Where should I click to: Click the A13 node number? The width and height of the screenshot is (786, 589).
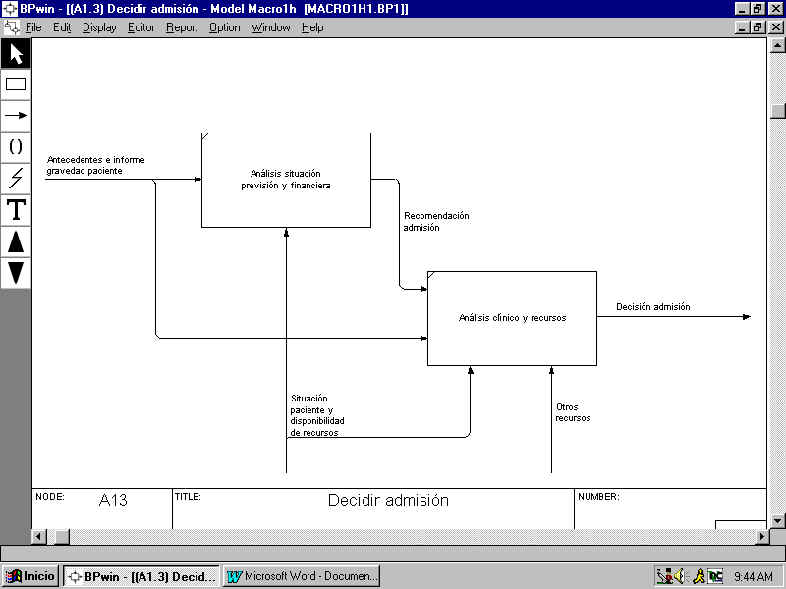coord(113,500)
